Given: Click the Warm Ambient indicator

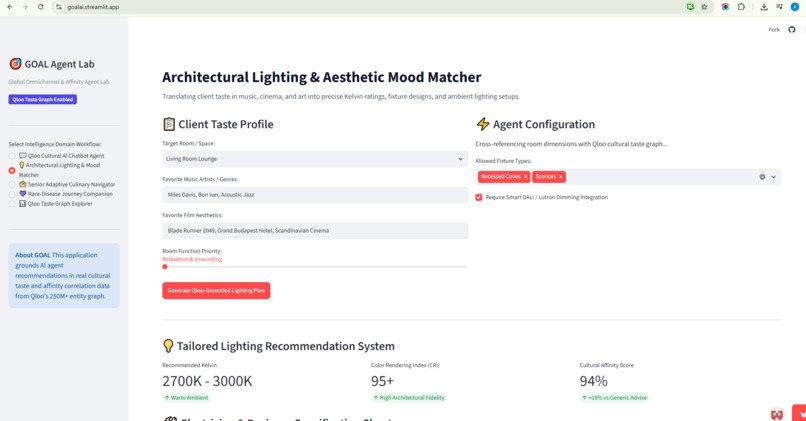Looking at the screenshot, I should [x=186, y=398].
